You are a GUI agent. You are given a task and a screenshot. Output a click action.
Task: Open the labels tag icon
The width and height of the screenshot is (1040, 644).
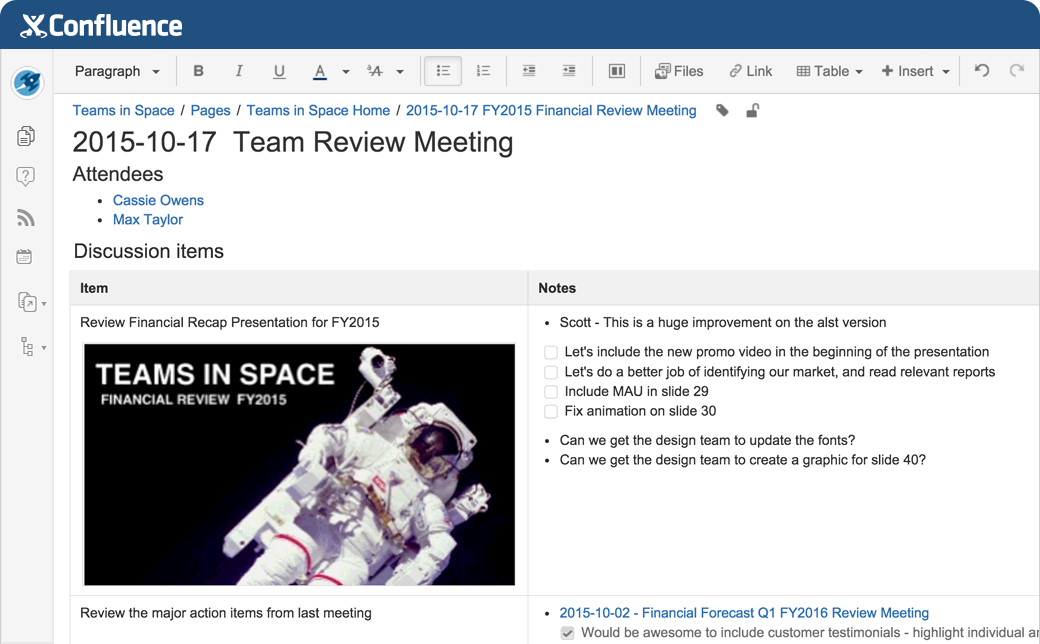click(722, 111)
